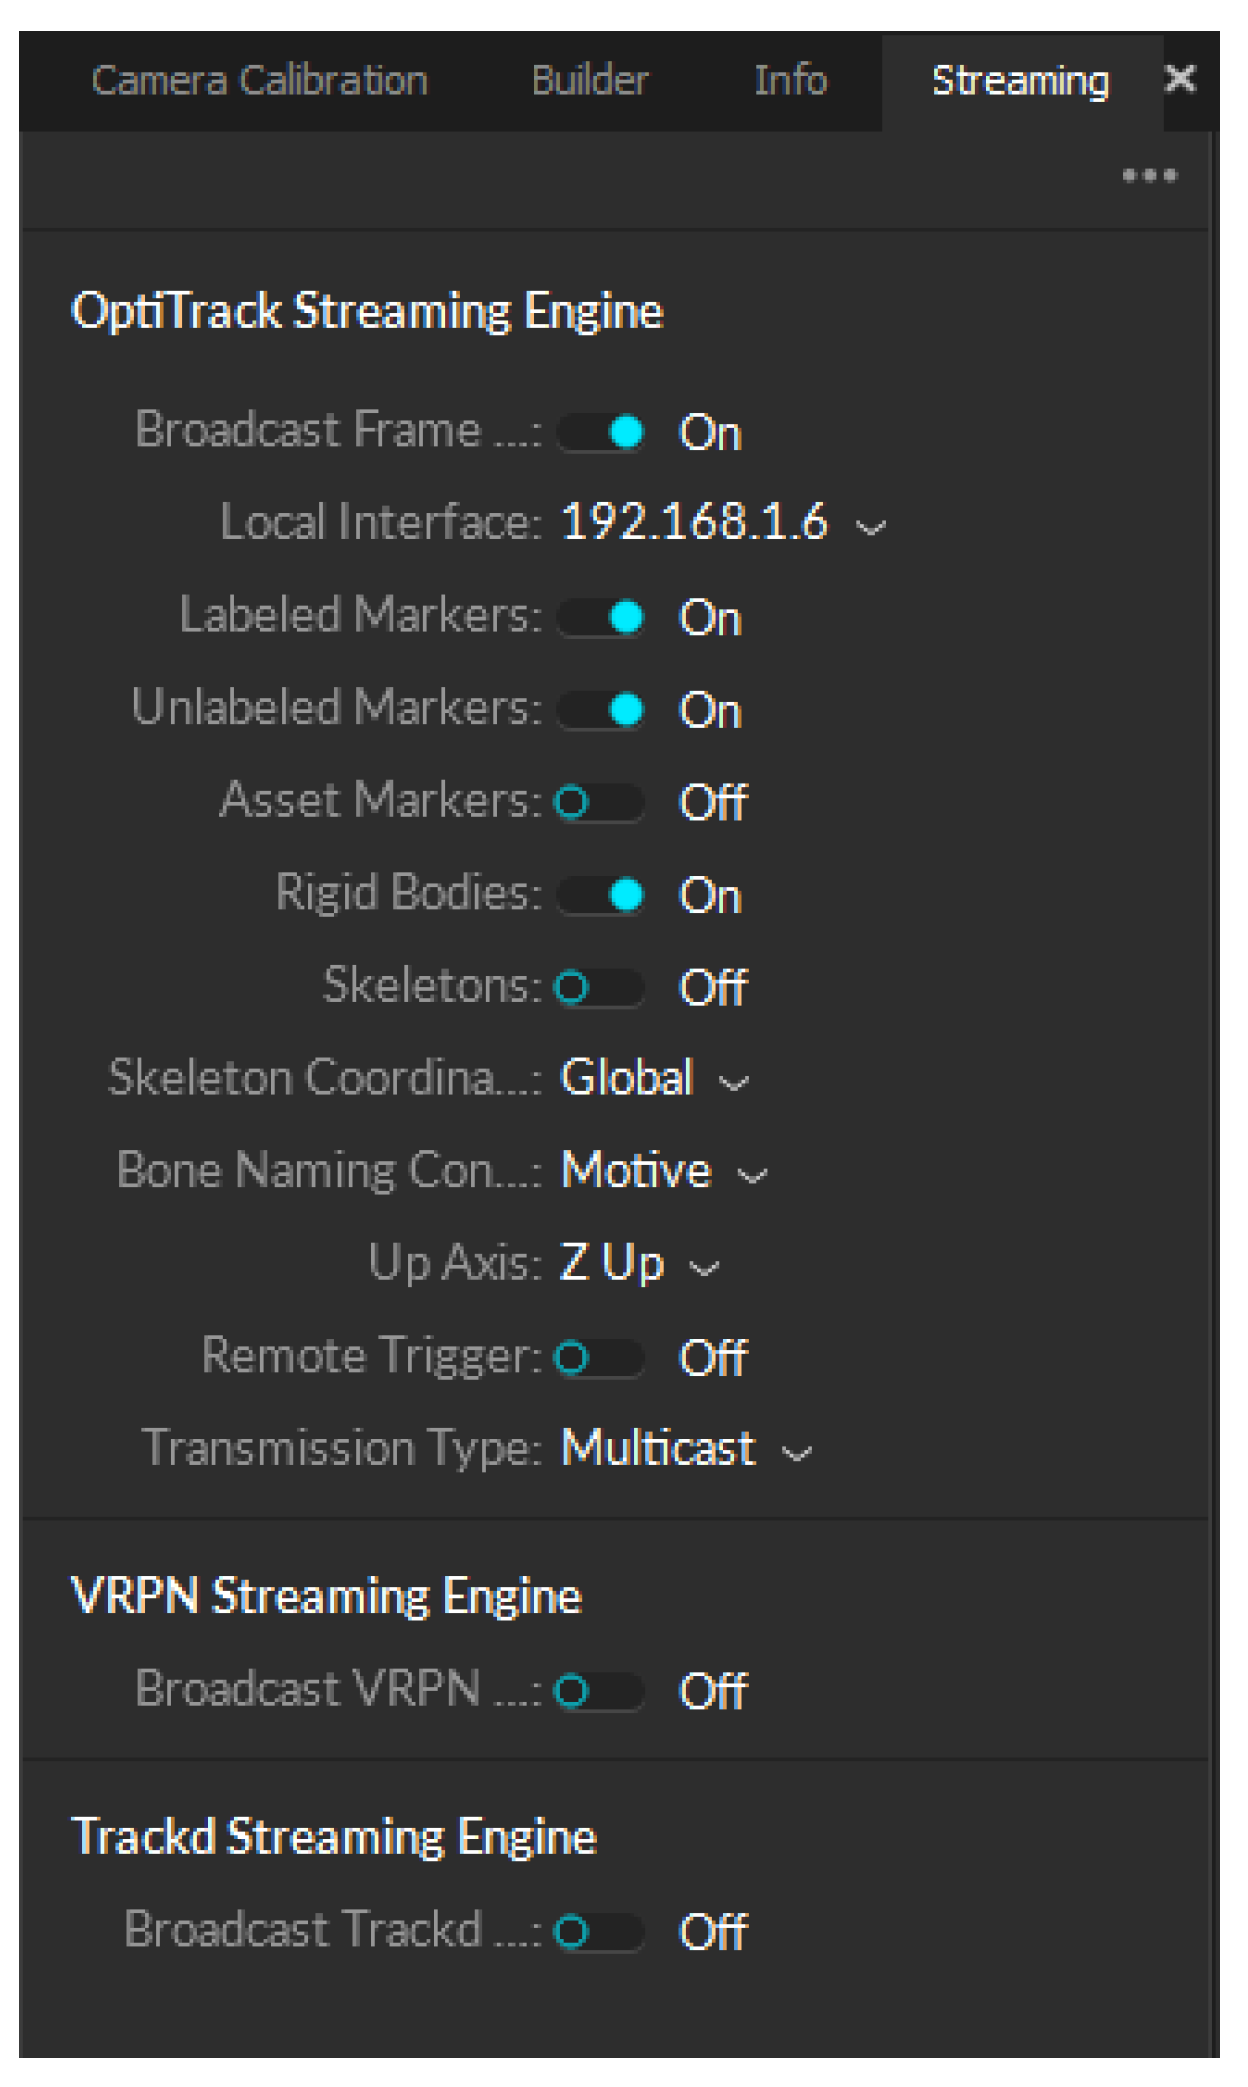Open the Local Interface IP dropdown
Image resolution: width=1248 pixels, height=2087 pixels.
click(x=722, y=524)
